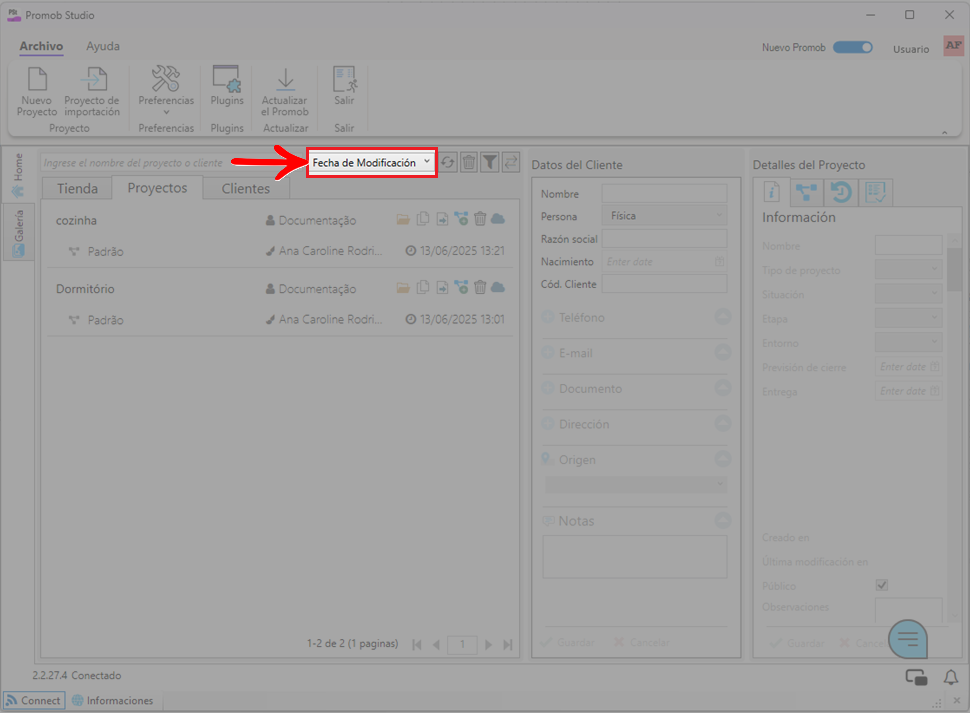970x713 pixels.
Task: Click the chat bubble help button
Action: [908, 639]
